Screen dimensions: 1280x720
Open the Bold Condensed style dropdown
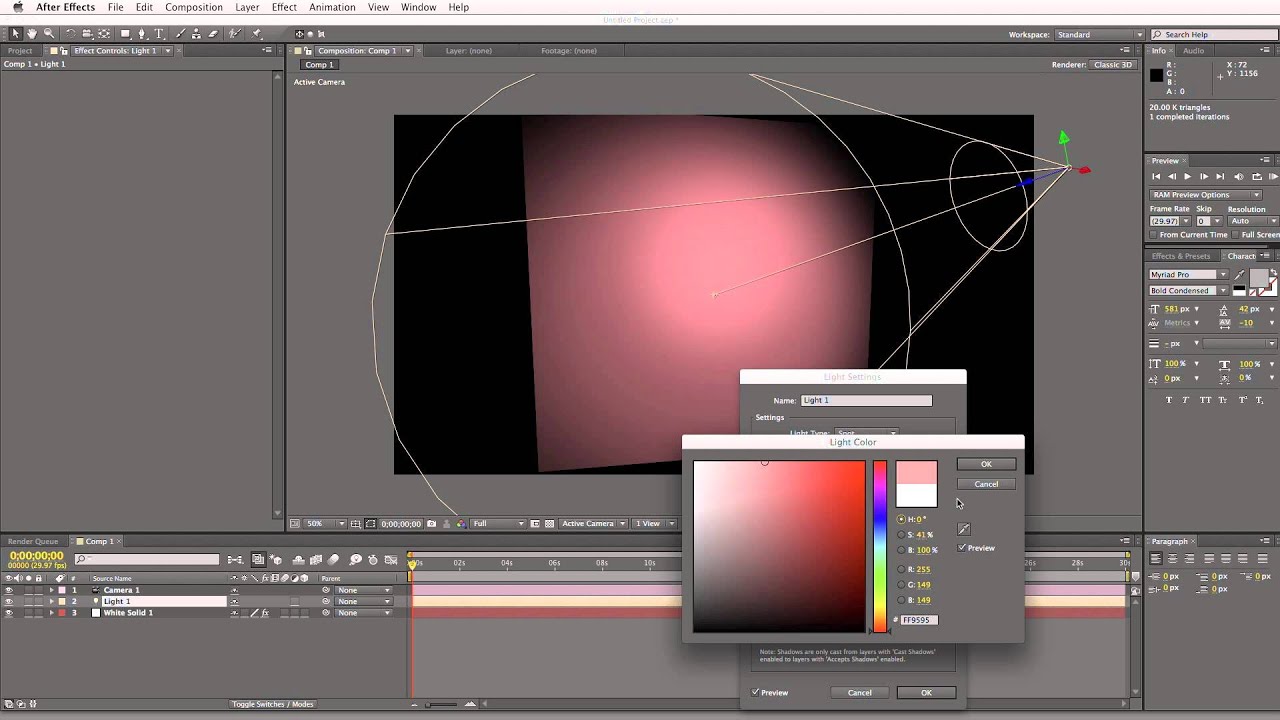click(1188, 291)
